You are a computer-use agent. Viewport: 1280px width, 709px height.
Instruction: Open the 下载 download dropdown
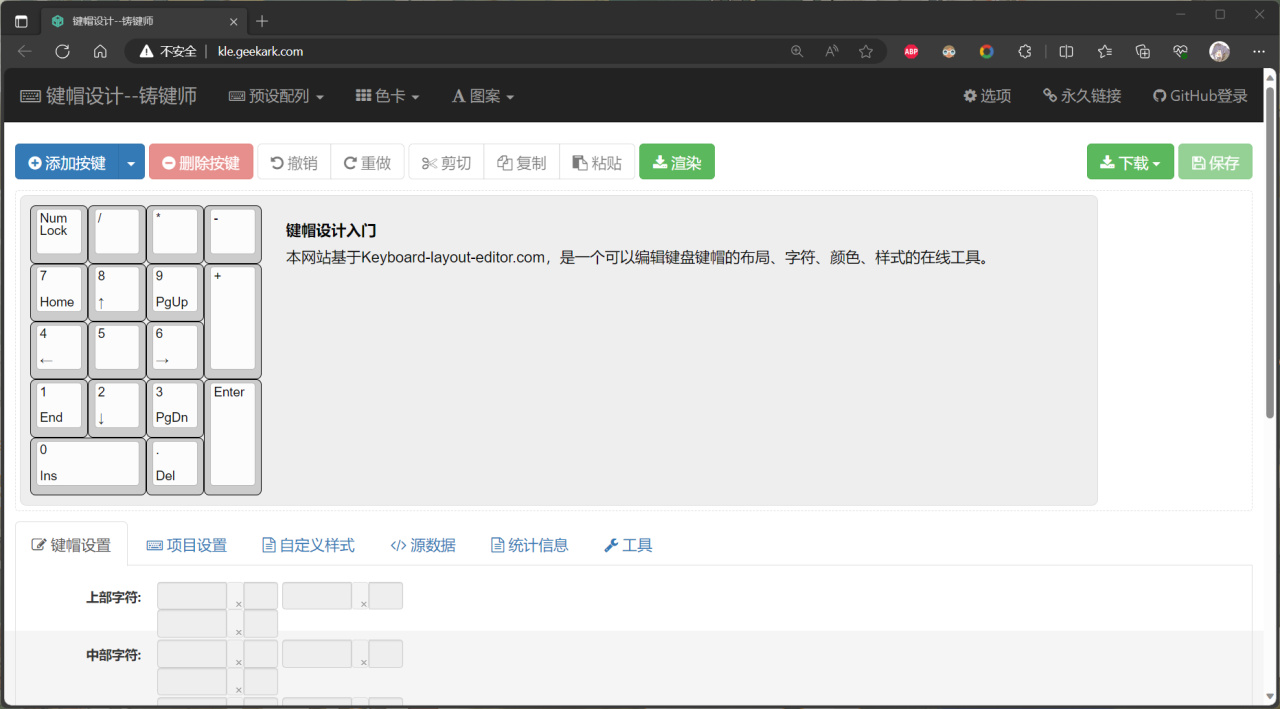pos(1130,162)
